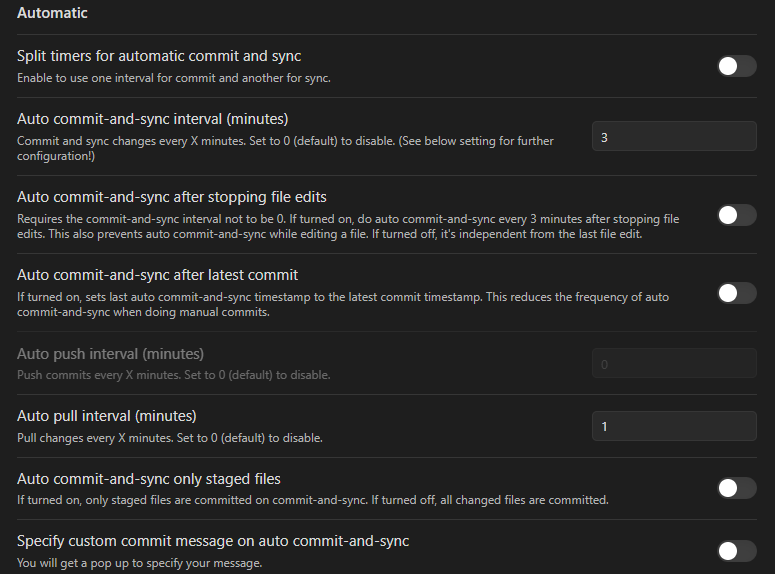Click the disabled auto push interval field
Screen dimensions: 775x574
tap(674, 365)
